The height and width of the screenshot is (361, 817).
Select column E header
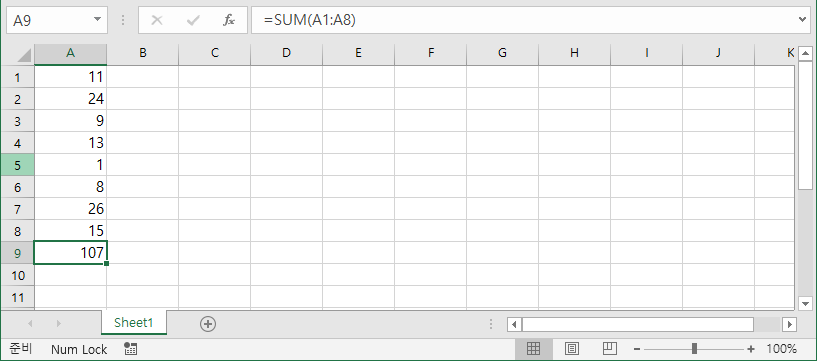coord(358,54)
